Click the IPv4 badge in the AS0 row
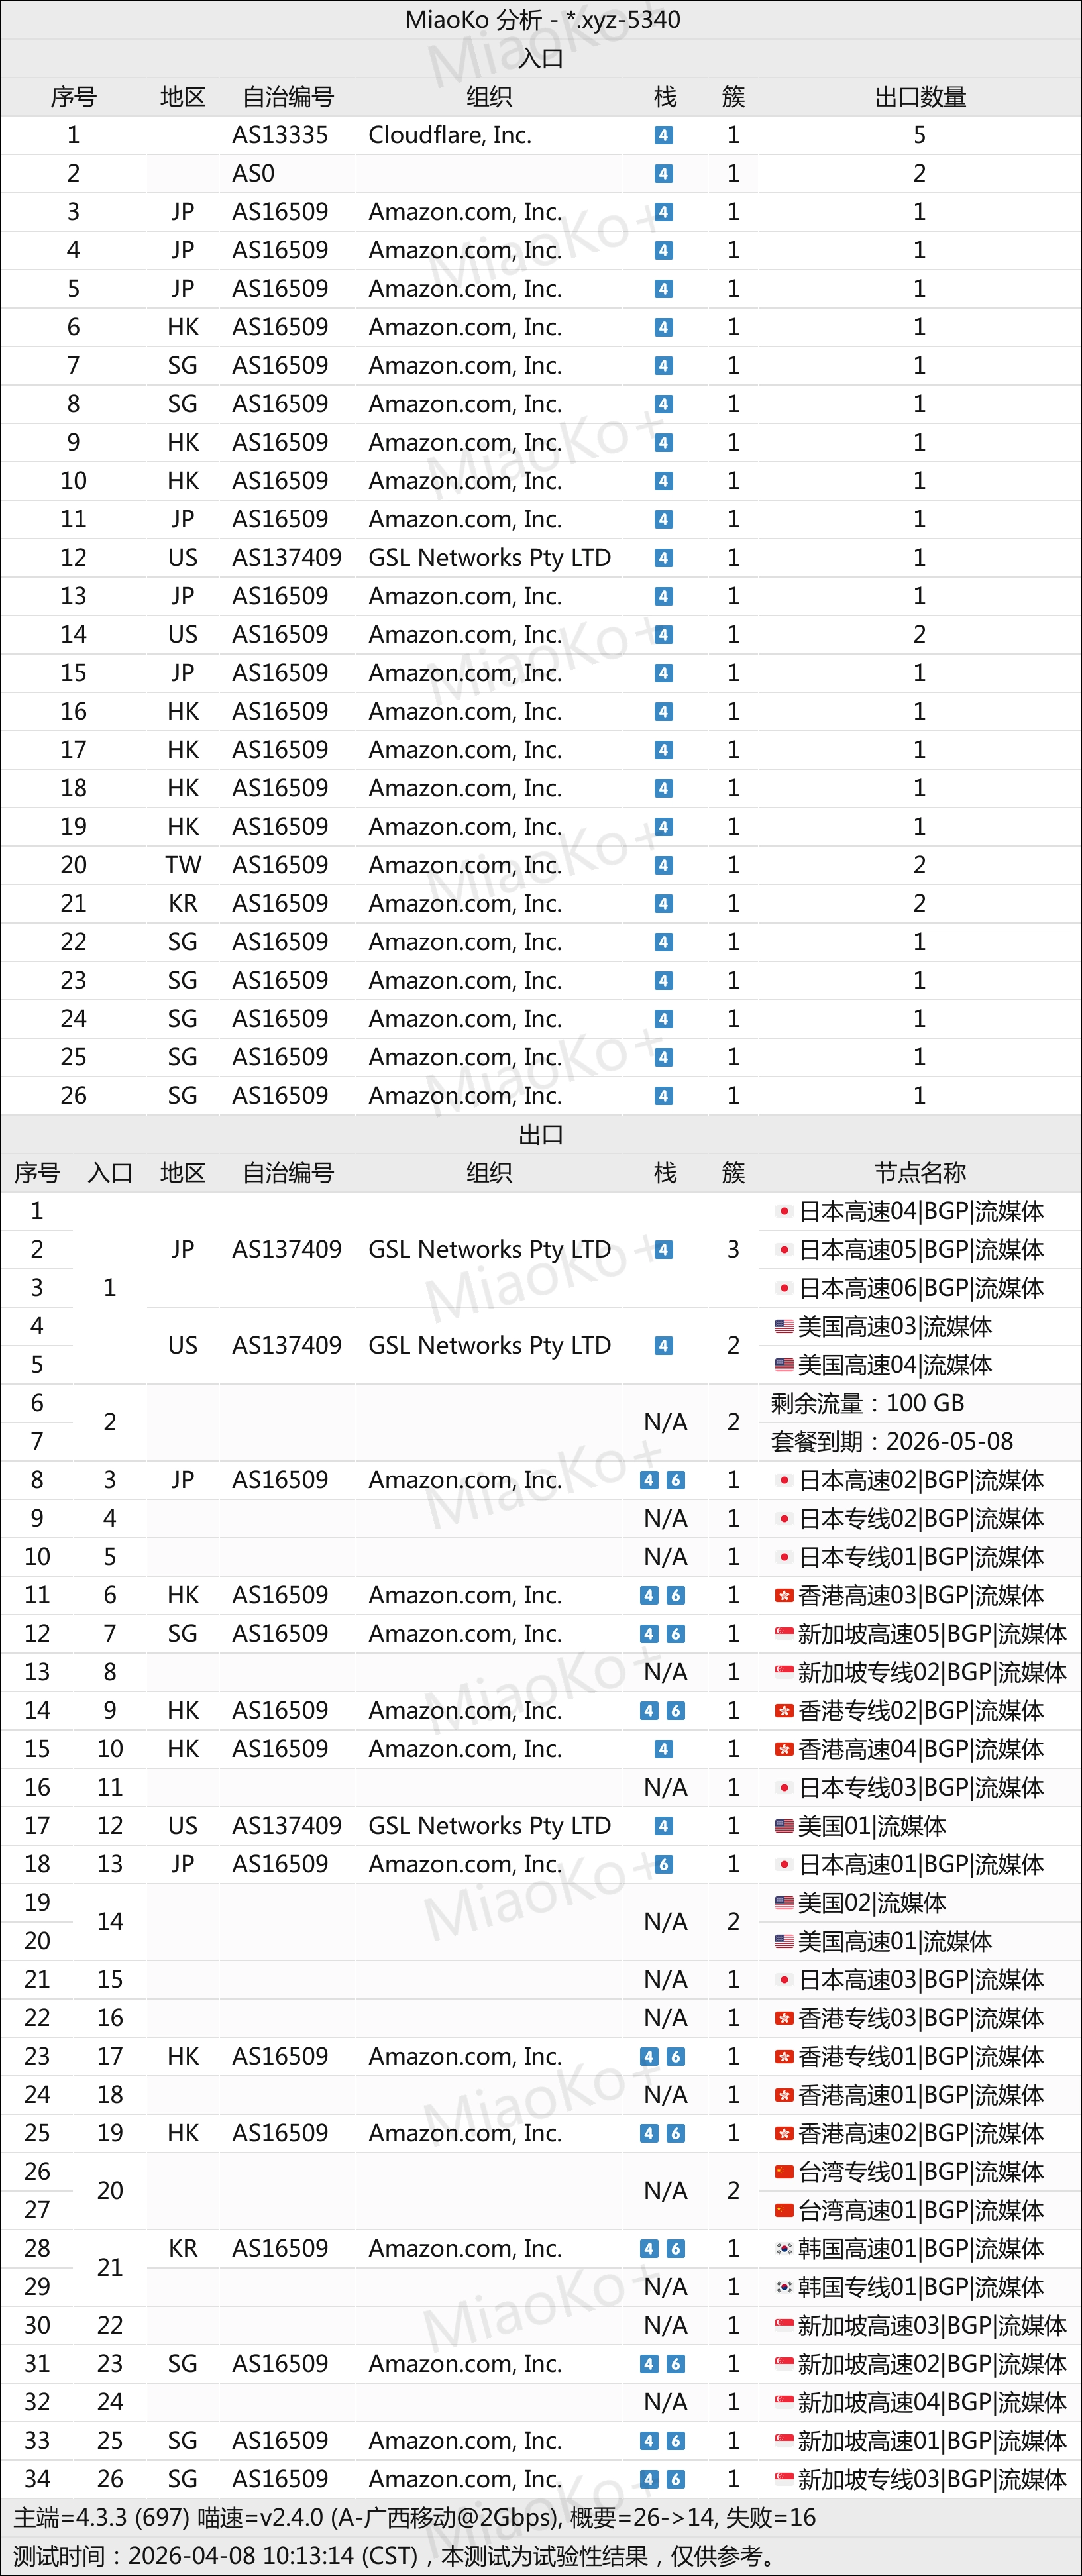This screenshot has width=1082, height=2576. pyautogui.click(x=663, y=172)
